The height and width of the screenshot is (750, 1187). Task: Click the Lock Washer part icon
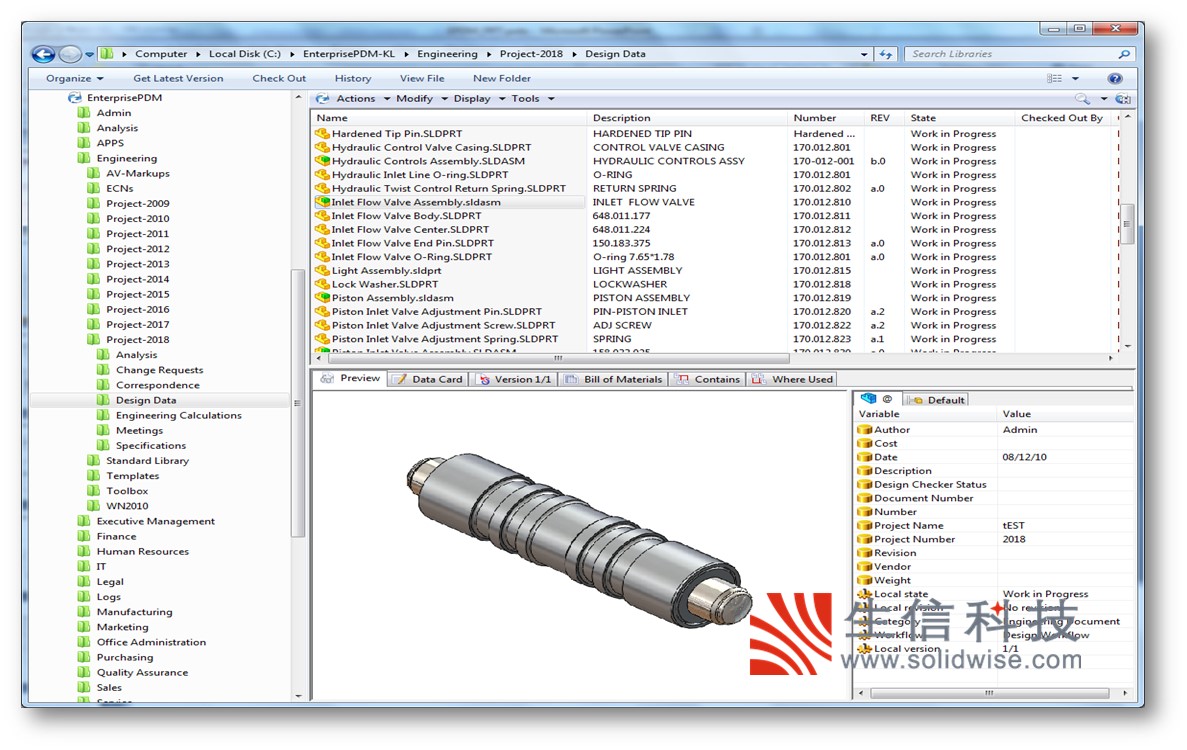tap(322, 285)
